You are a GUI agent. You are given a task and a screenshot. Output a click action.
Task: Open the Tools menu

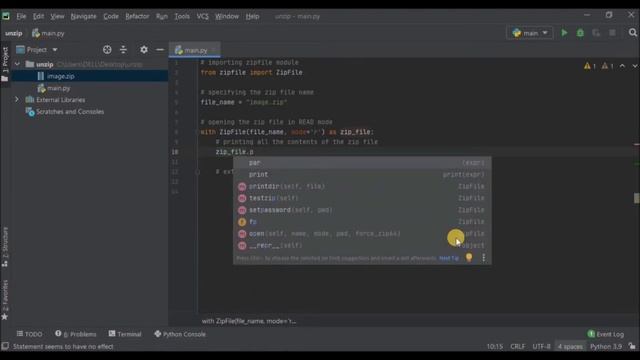click(182, 16)
